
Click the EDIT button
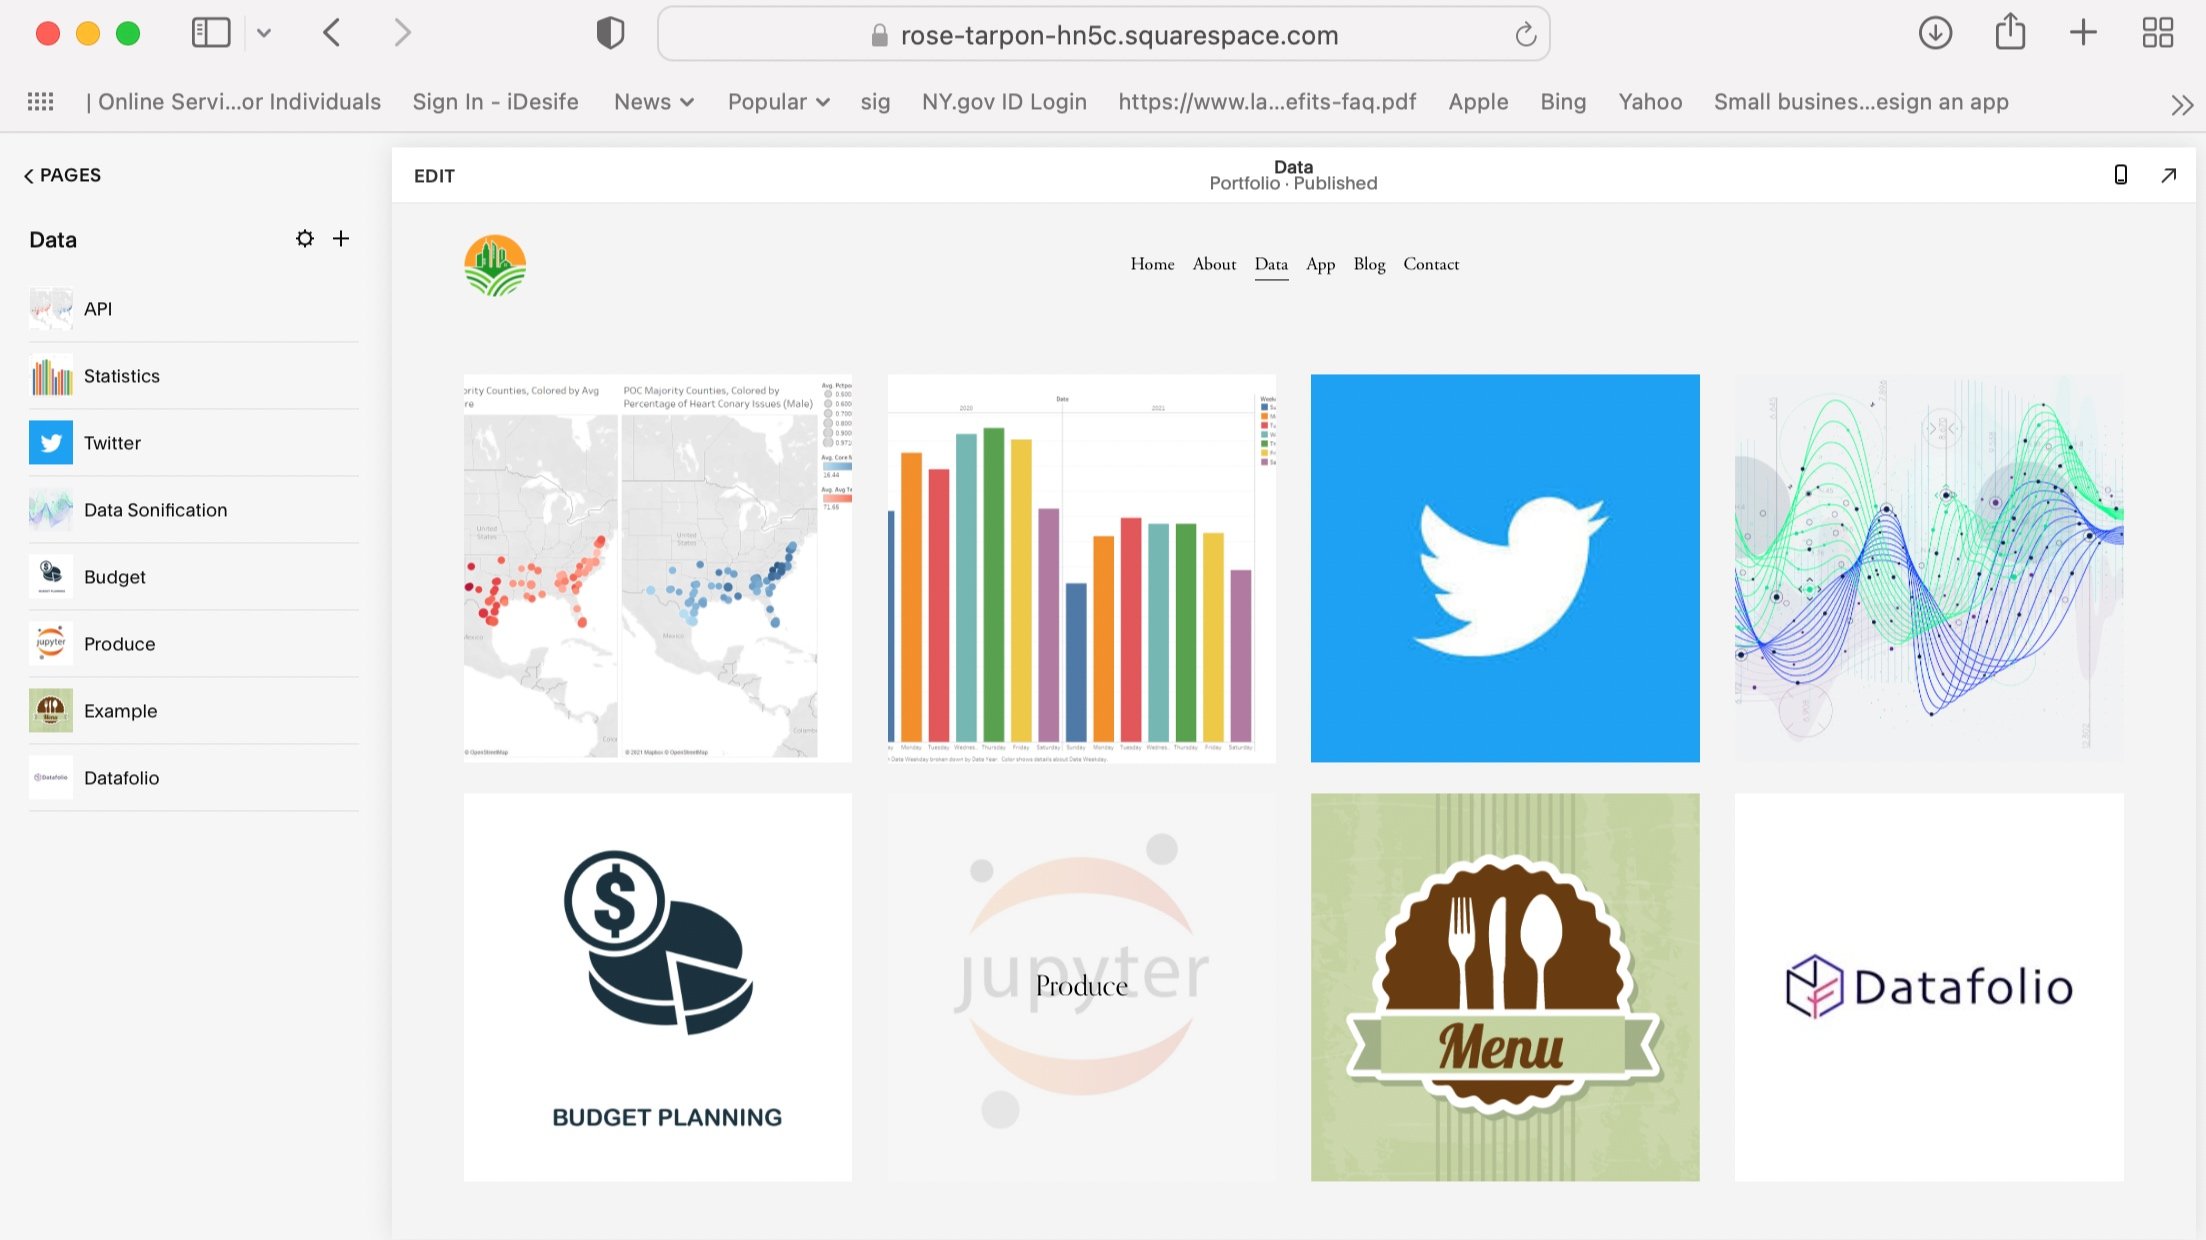434,176
